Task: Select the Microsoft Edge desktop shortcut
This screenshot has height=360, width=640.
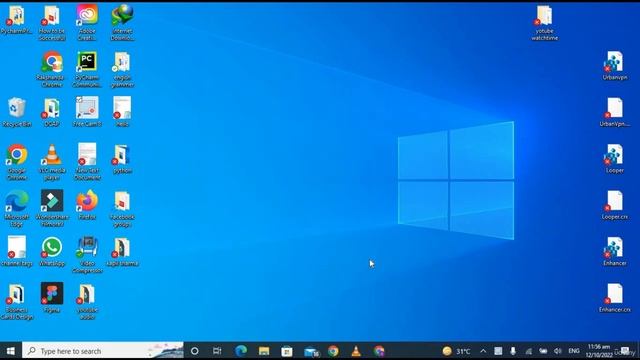Action: [x=17, y=208]
